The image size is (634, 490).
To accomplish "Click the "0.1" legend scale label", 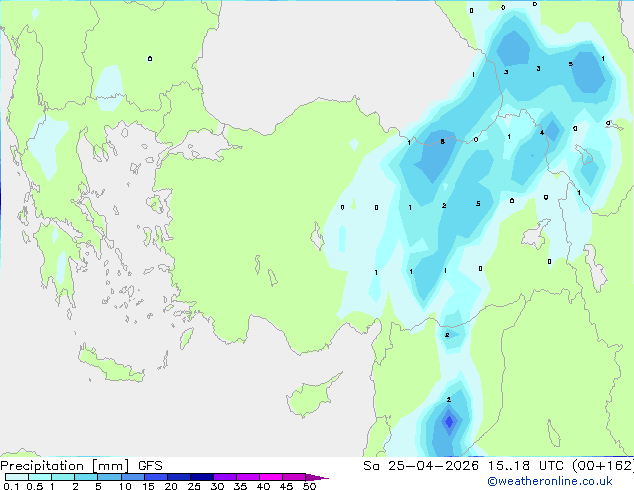I will tap(11, 486).
